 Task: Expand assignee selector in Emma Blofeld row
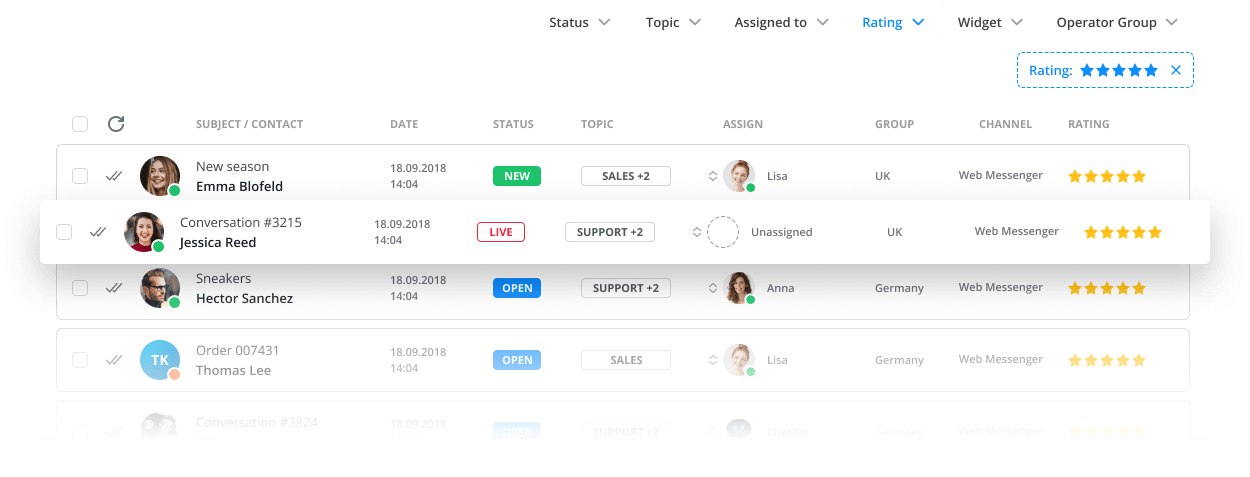[x=713, y=176]
